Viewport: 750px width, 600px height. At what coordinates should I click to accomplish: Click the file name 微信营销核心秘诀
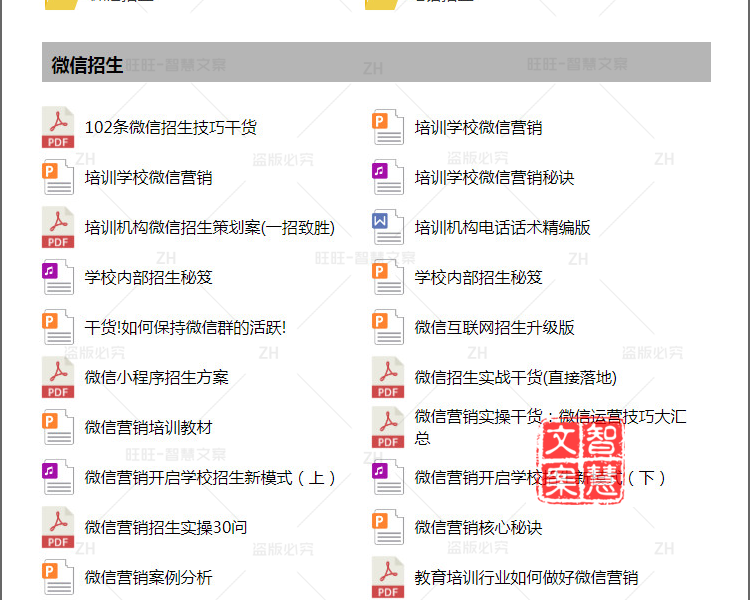pyautogui.click(x=478, y=527)
